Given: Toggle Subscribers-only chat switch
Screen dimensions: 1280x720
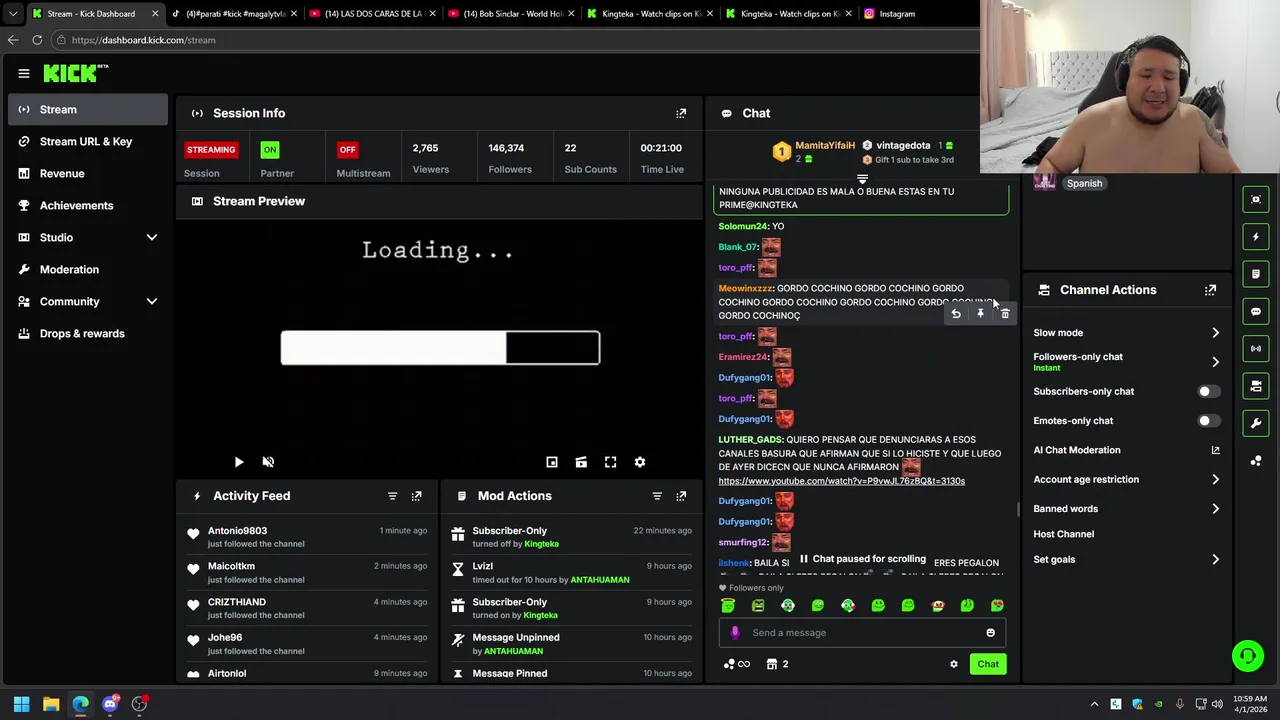Looking at the screenshot, I should [1207, 392].
